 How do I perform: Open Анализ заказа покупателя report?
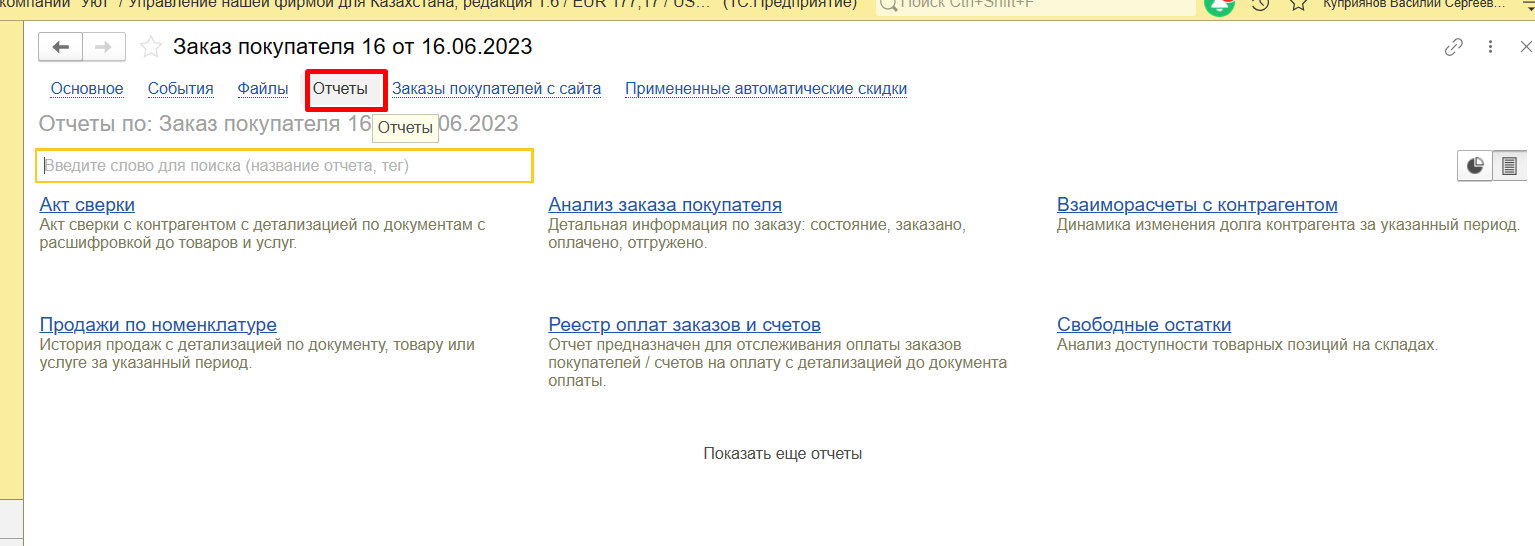(x=665, y=205)
